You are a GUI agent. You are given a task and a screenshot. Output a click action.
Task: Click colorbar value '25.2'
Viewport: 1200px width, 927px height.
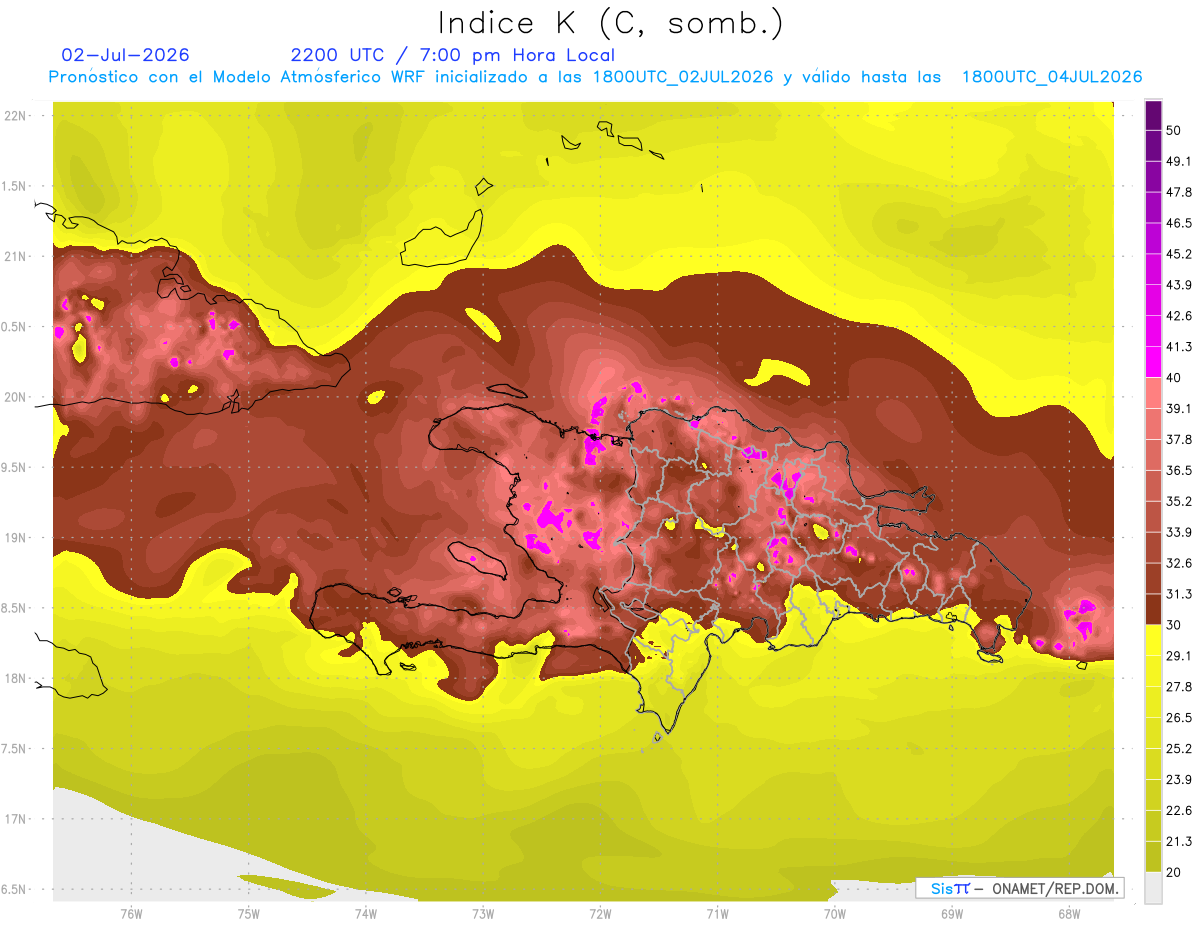[1178, 748]
